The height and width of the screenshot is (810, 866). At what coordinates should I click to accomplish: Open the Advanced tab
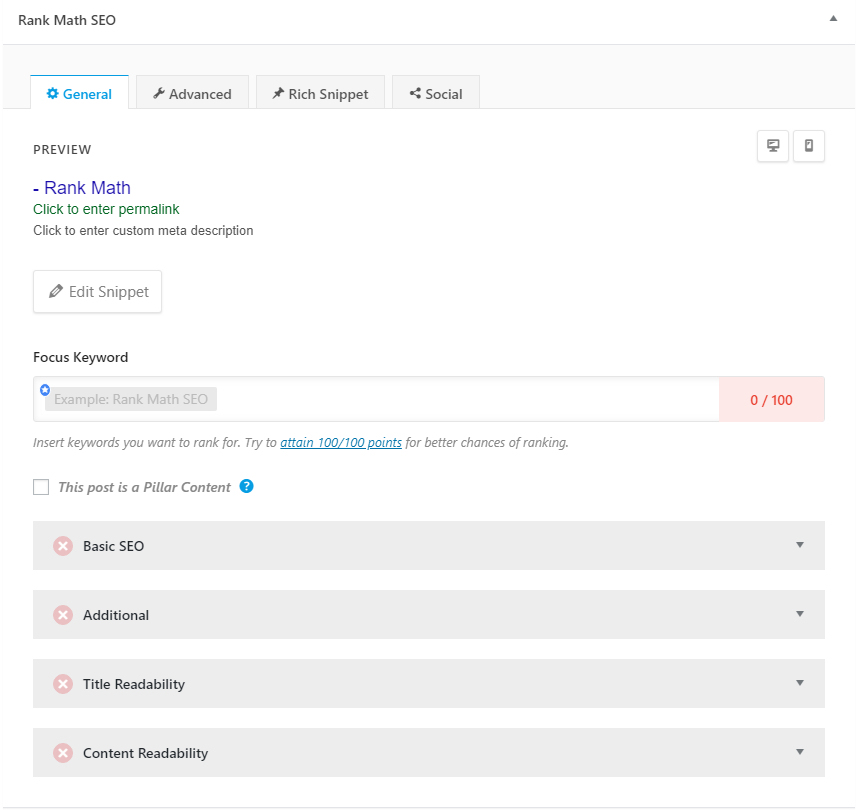(x=192, y=93)
